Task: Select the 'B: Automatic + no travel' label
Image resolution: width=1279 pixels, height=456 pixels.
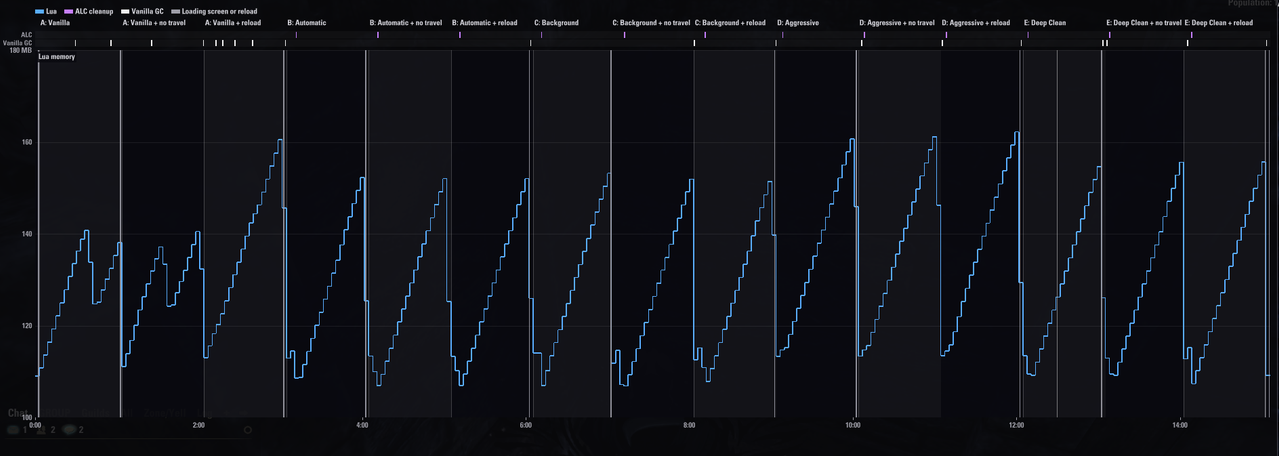Action: (405, 22)
